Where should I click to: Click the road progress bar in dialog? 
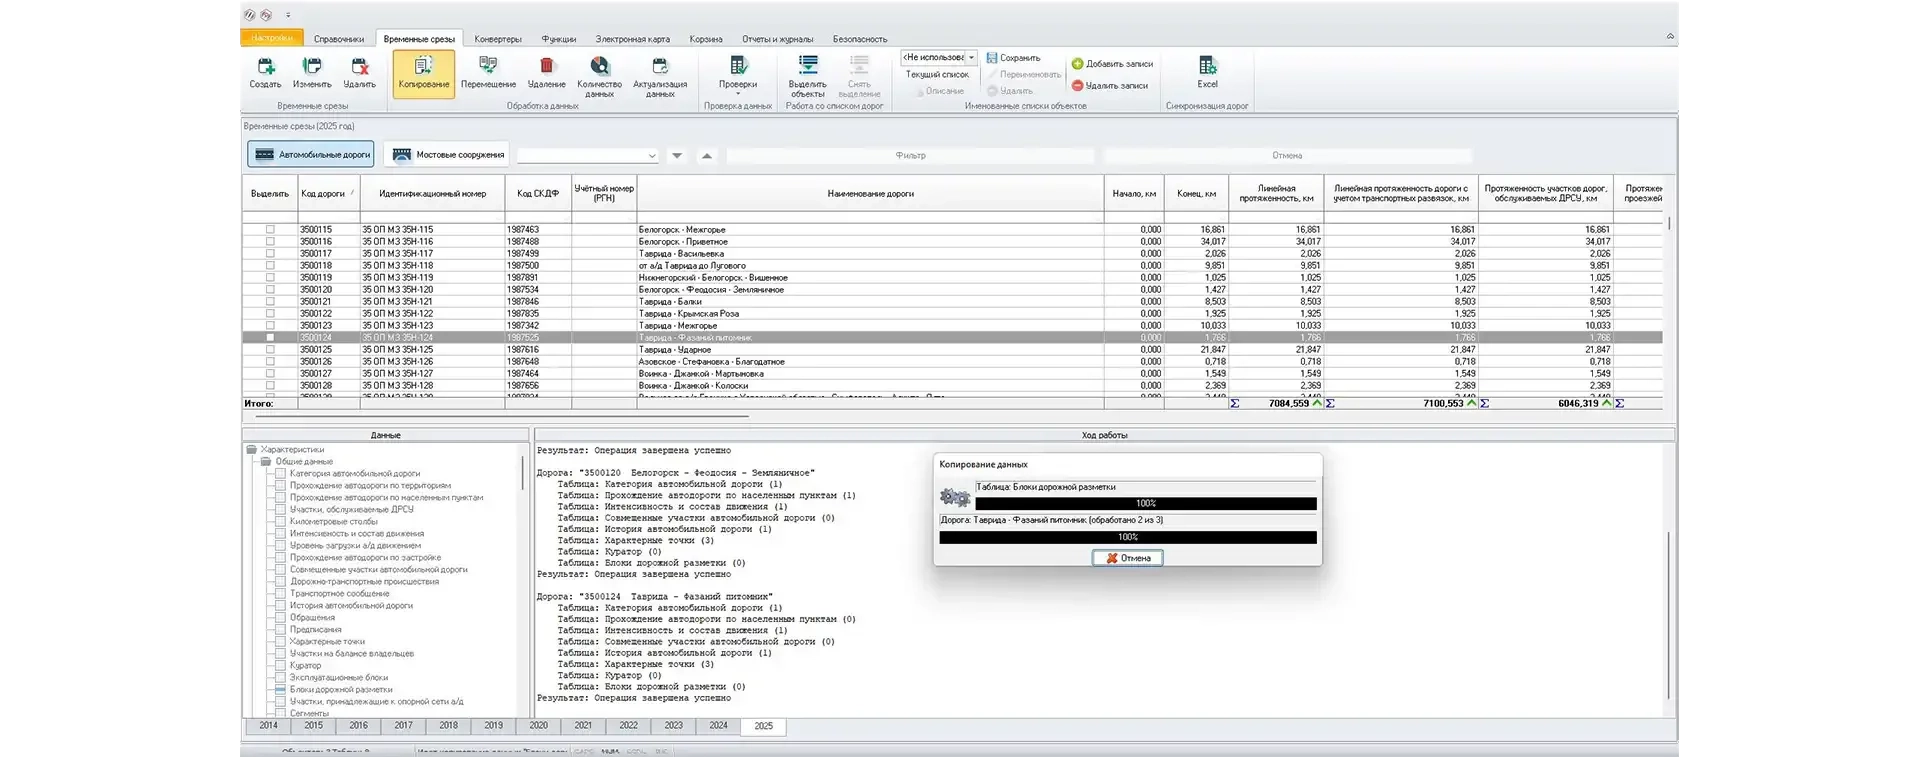[1127, 538]
